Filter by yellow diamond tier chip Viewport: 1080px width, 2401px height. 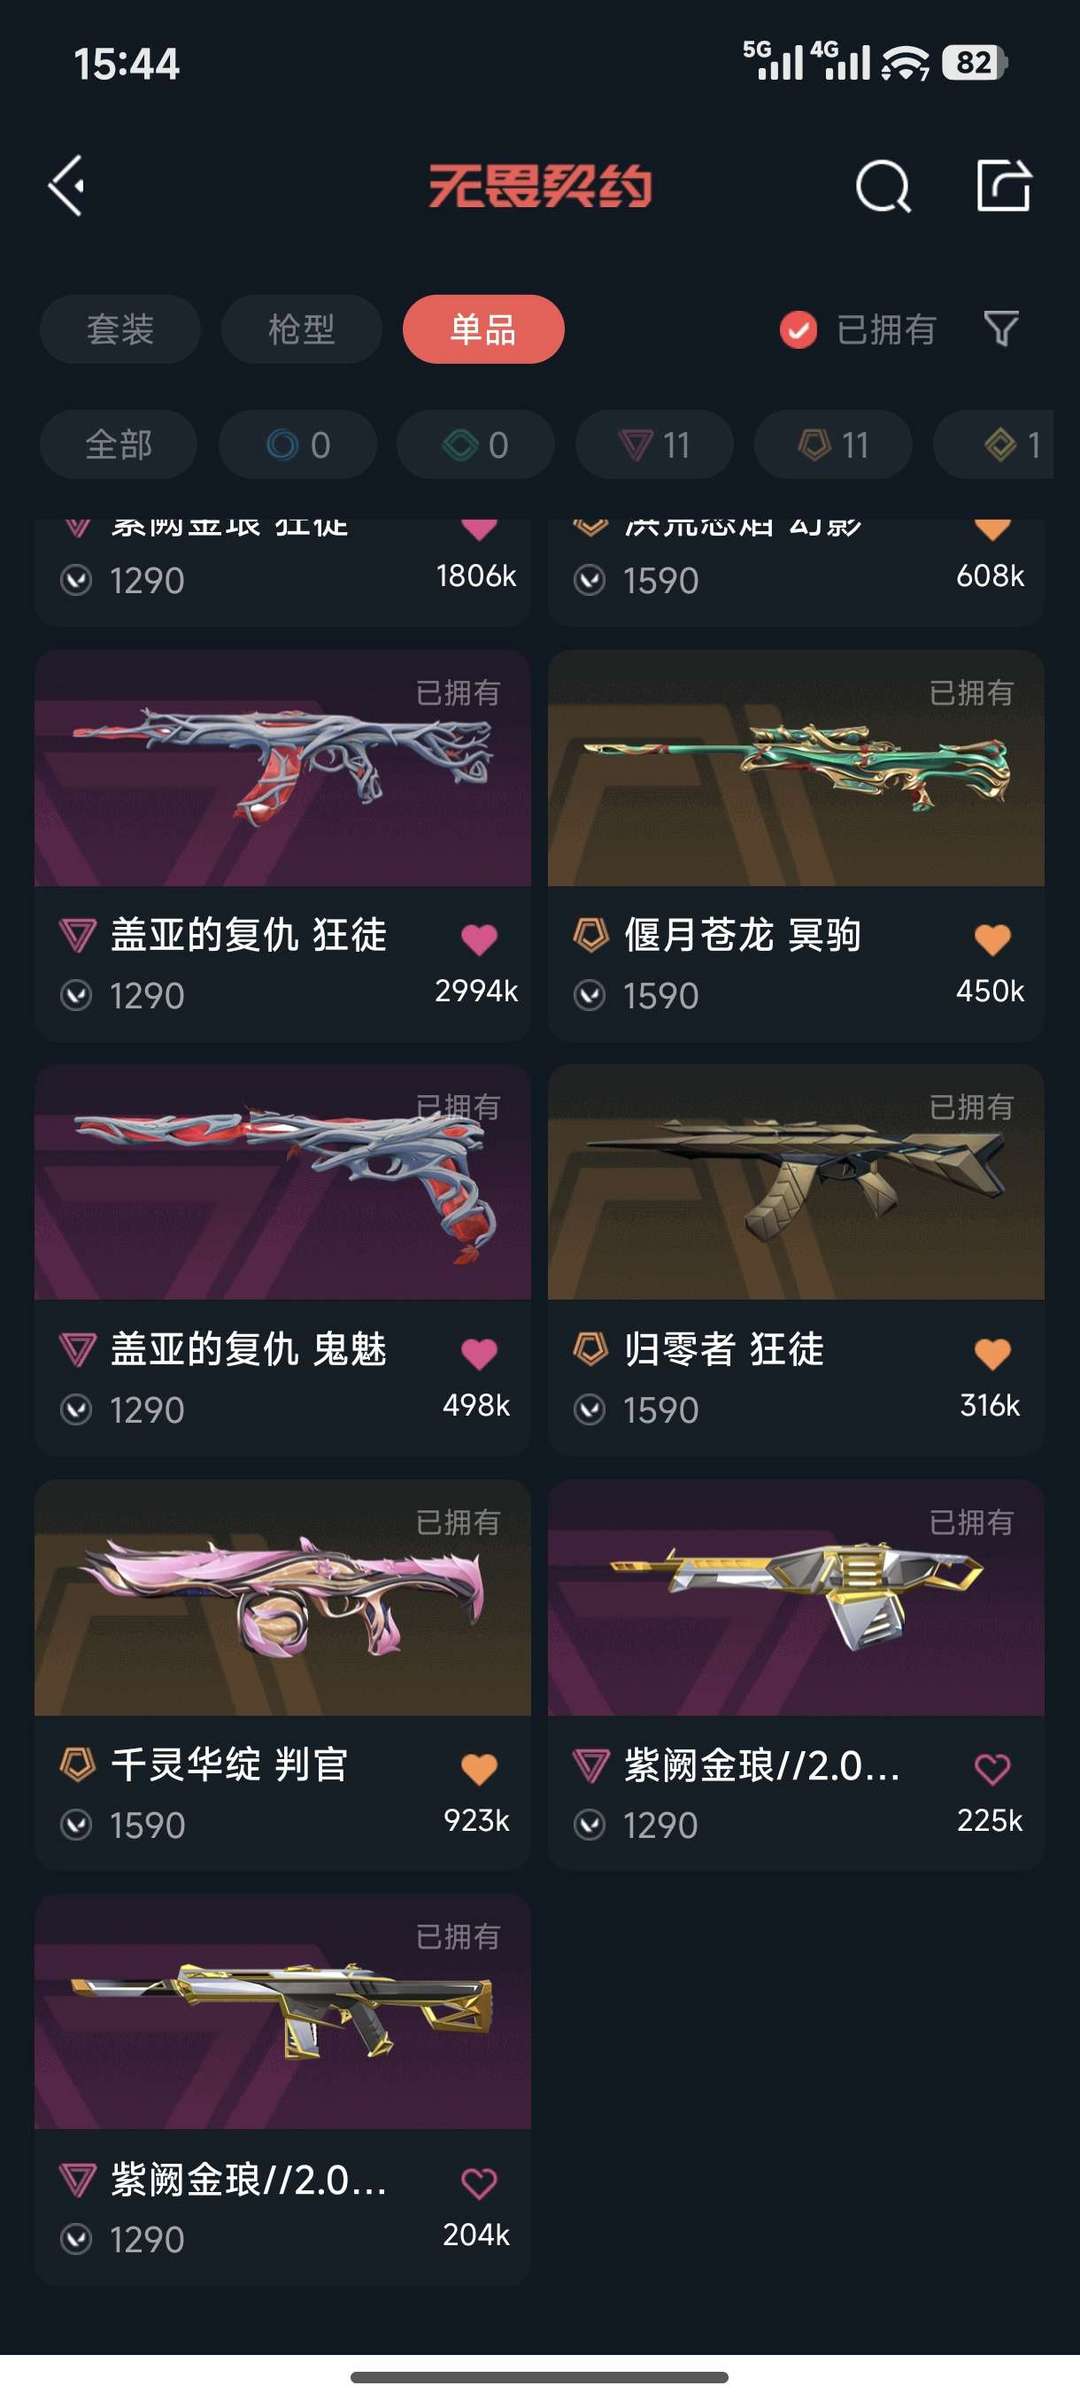pos(1000,444)
